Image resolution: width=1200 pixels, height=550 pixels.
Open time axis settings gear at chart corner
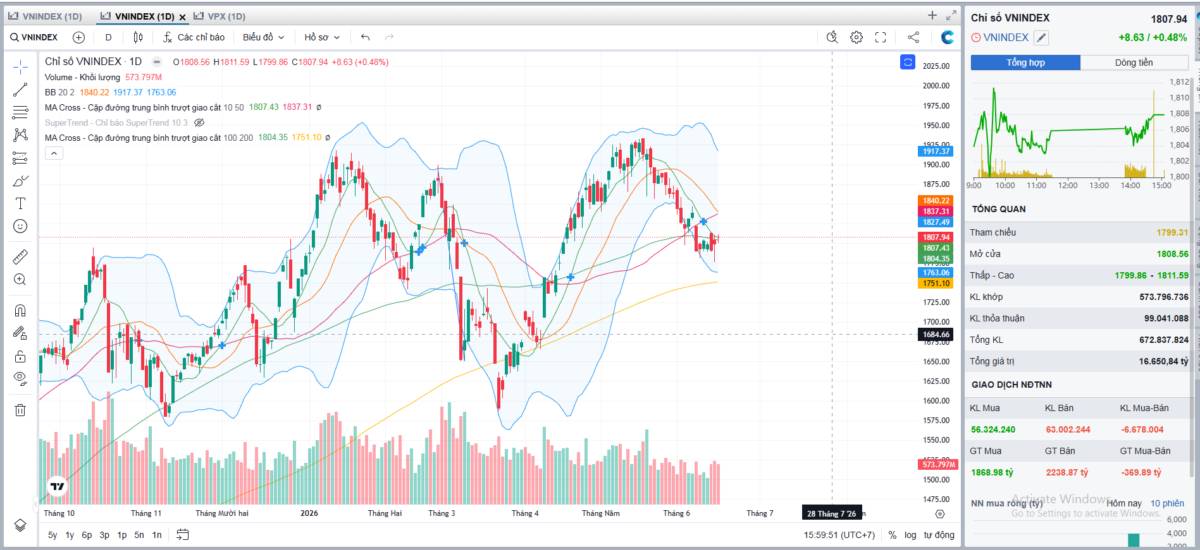pos(940,513)
